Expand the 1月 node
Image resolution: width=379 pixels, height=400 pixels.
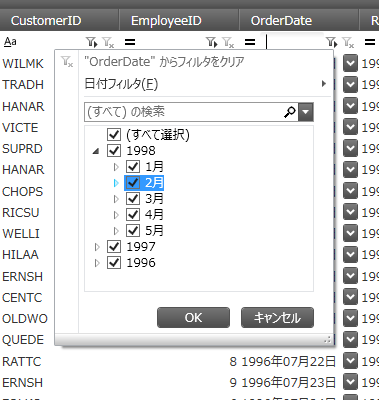[116, 167]
